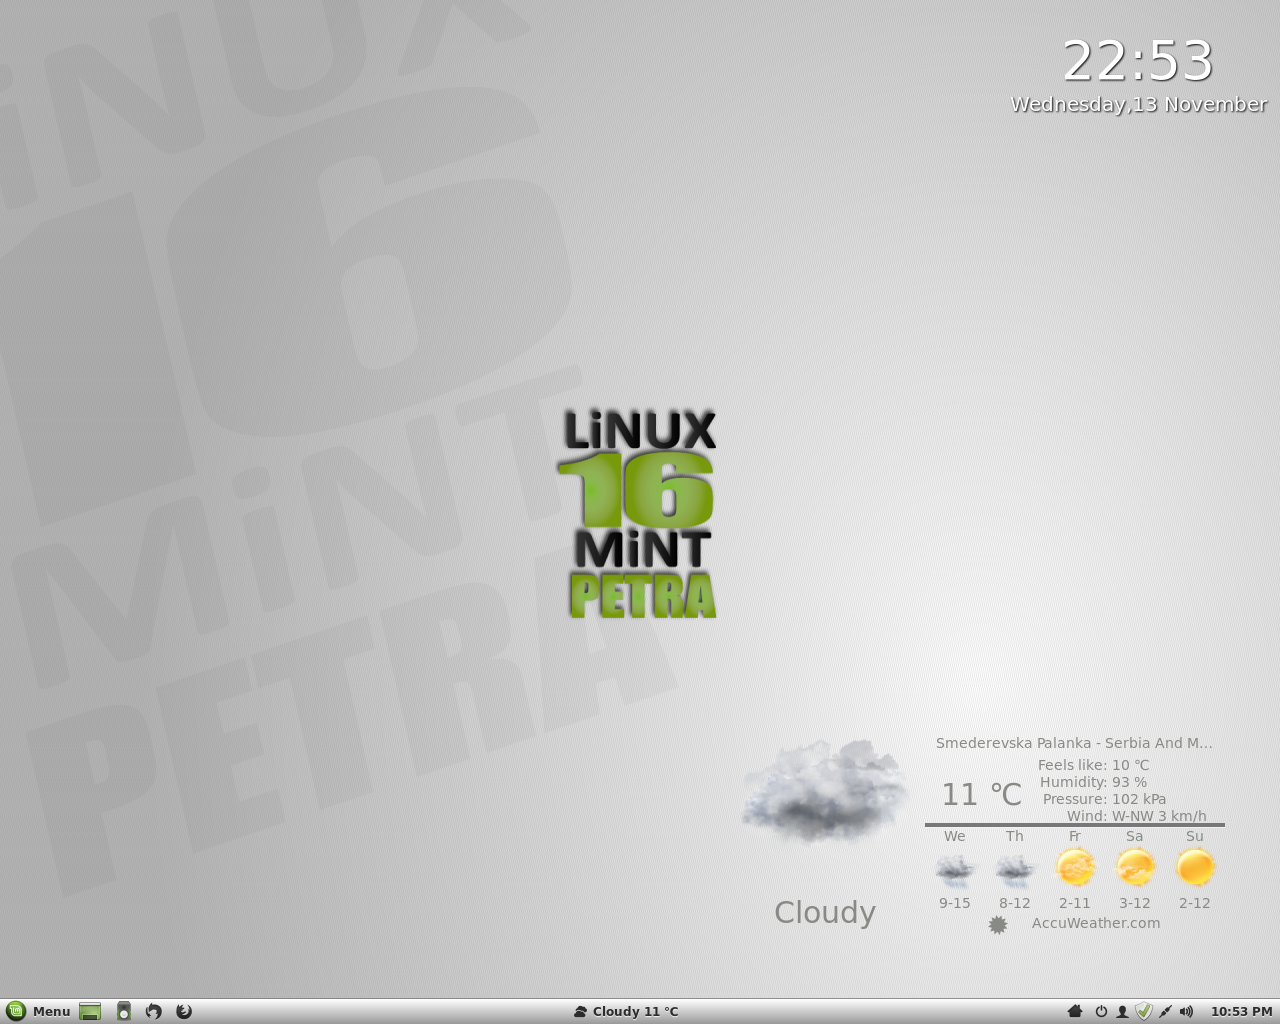Open the panel clock showing 10:53 PM
The width and height of the screenshot is (1280, 1024).
(x=1241, y=1011)
